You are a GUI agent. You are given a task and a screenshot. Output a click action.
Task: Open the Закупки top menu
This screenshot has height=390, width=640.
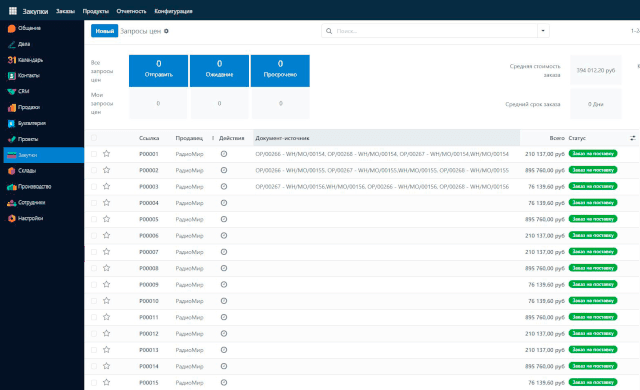(35, 11)
